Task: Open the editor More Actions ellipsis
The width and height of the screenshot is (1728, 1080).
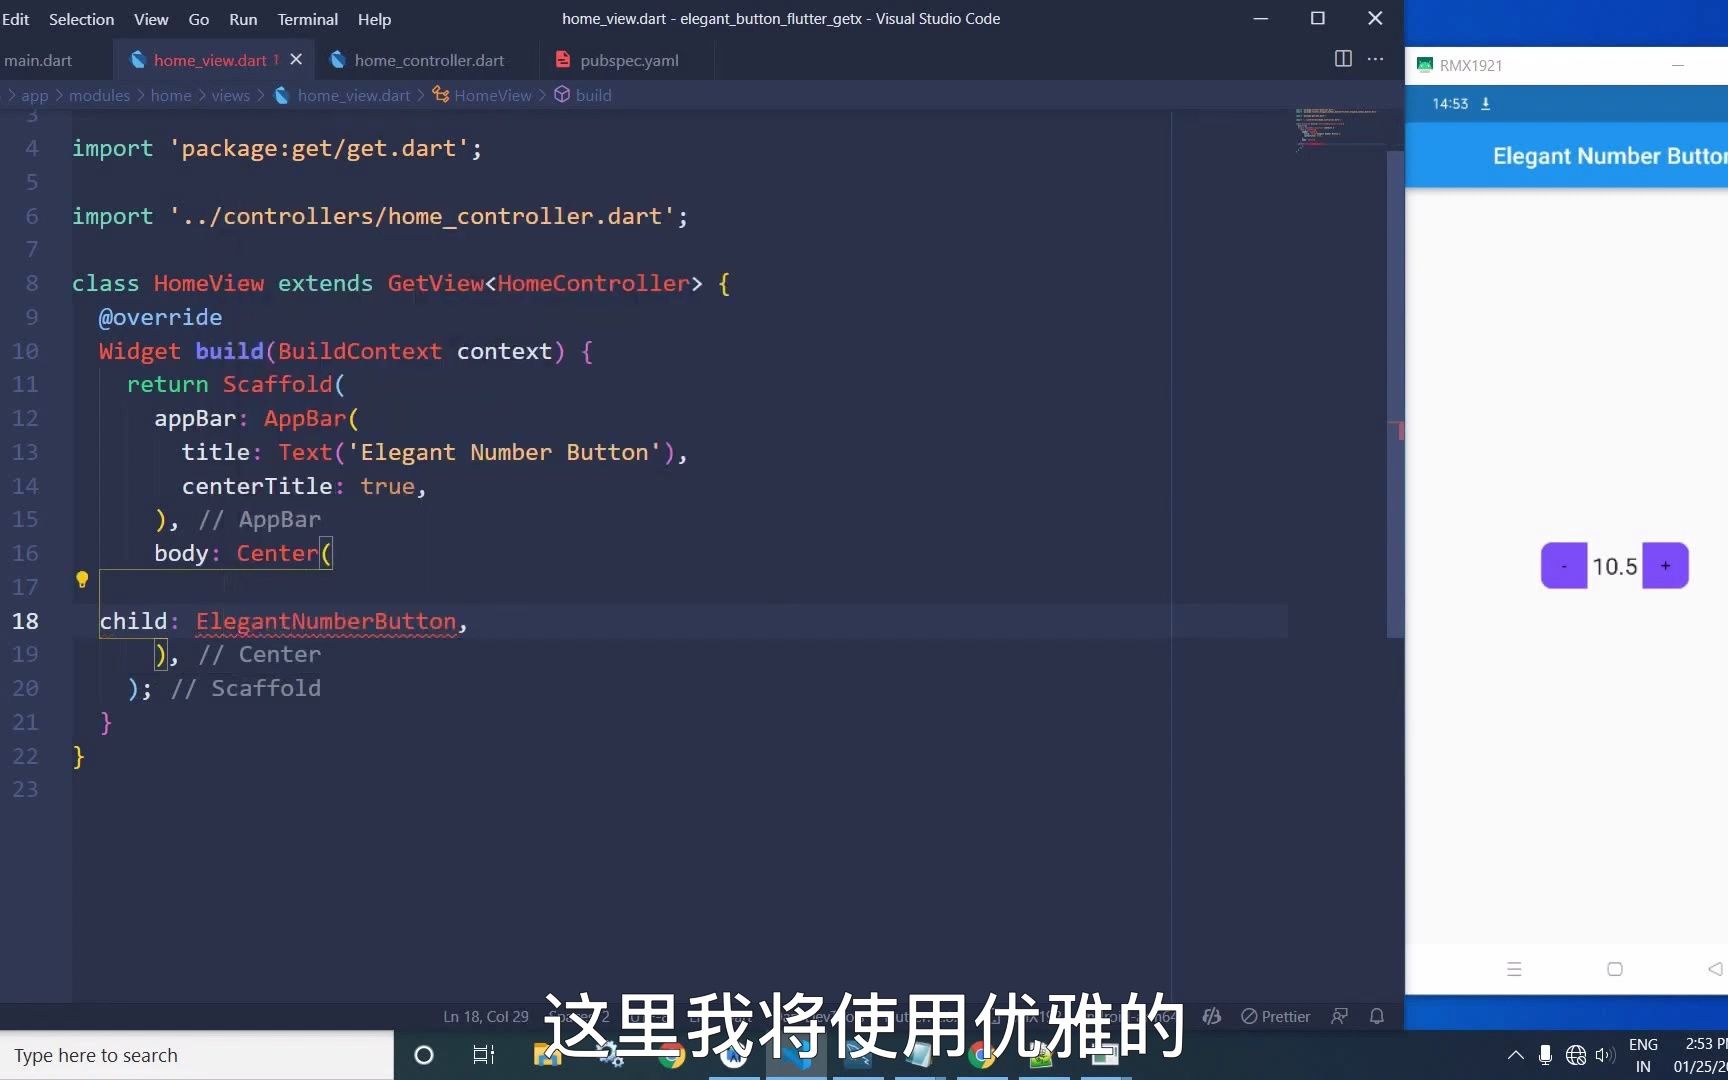Action: (x=1376, y=59)
